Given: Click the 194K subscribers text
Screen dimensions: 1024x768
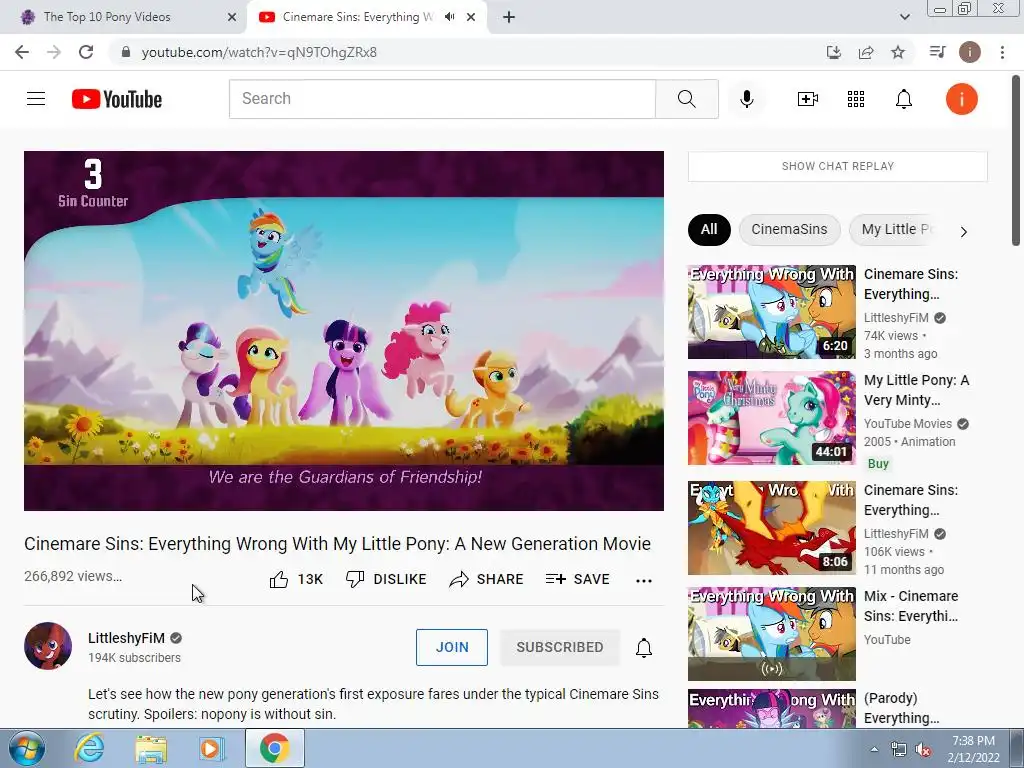Looking at the screenshot, I should pos(135,658).
